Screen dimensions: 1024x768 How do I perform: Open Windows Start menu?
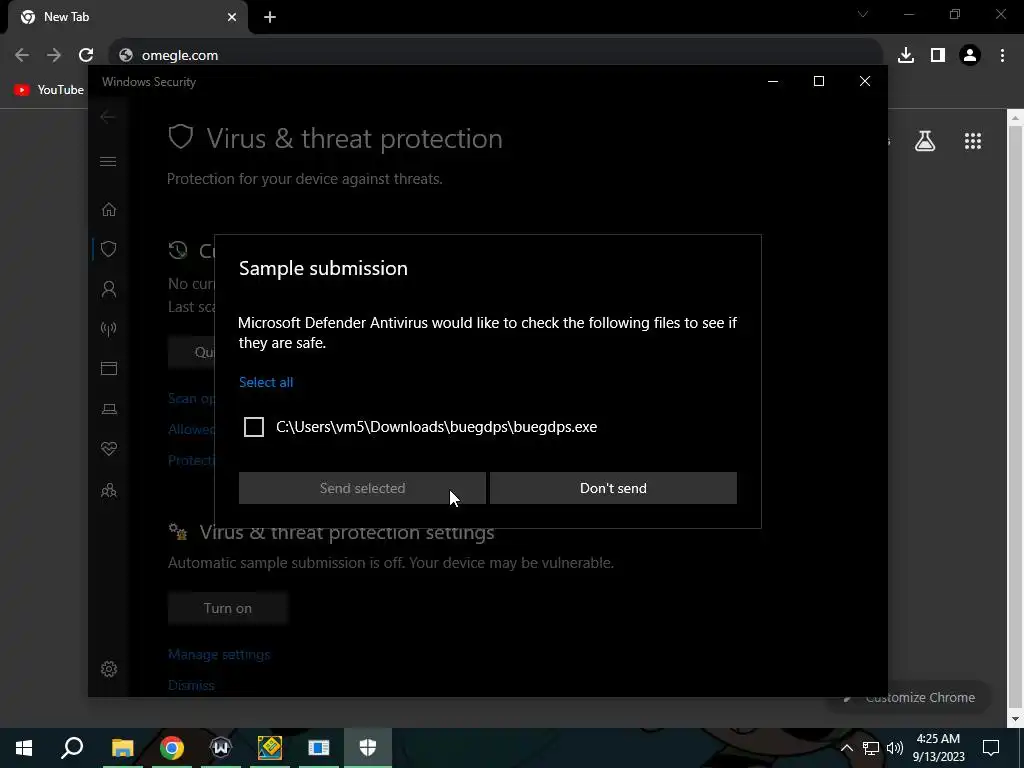coord(24,748)
